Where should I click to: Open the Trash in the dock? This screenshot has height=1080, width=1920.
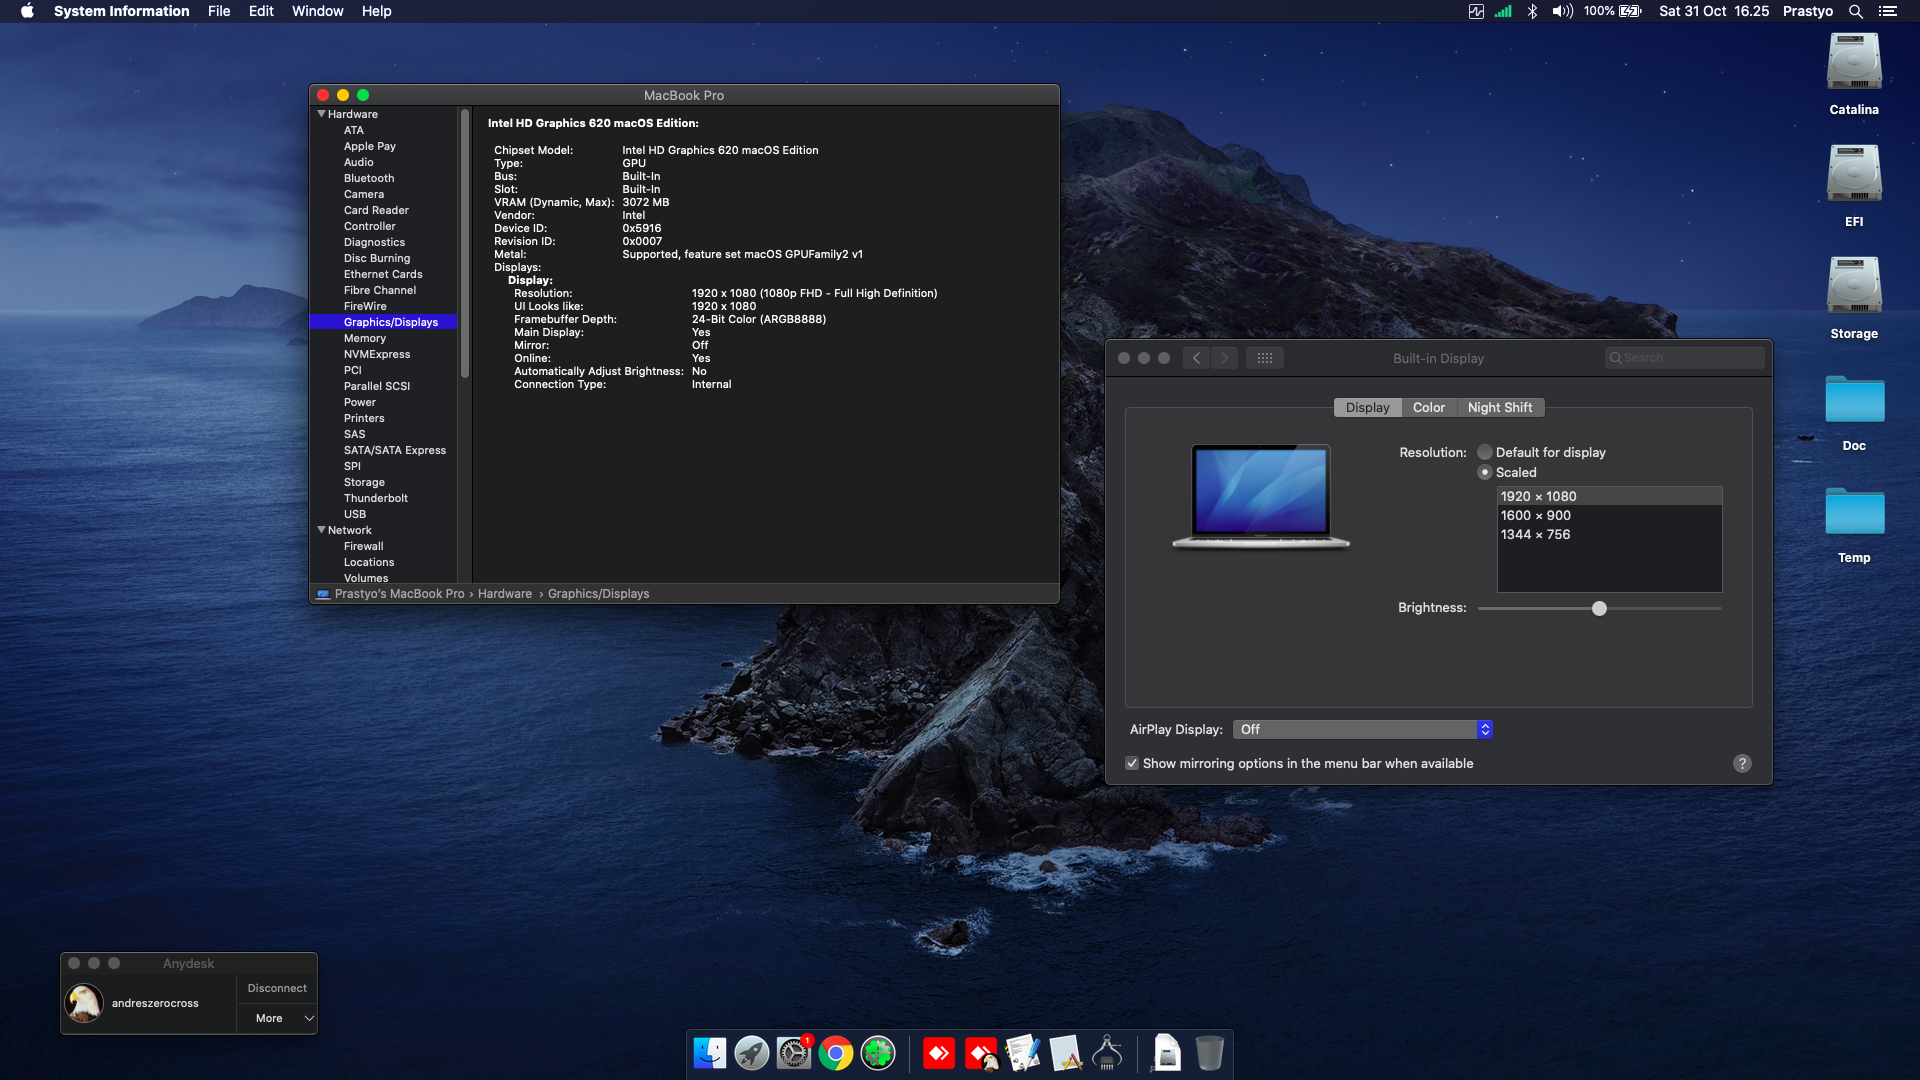tap(1209, 1053)
